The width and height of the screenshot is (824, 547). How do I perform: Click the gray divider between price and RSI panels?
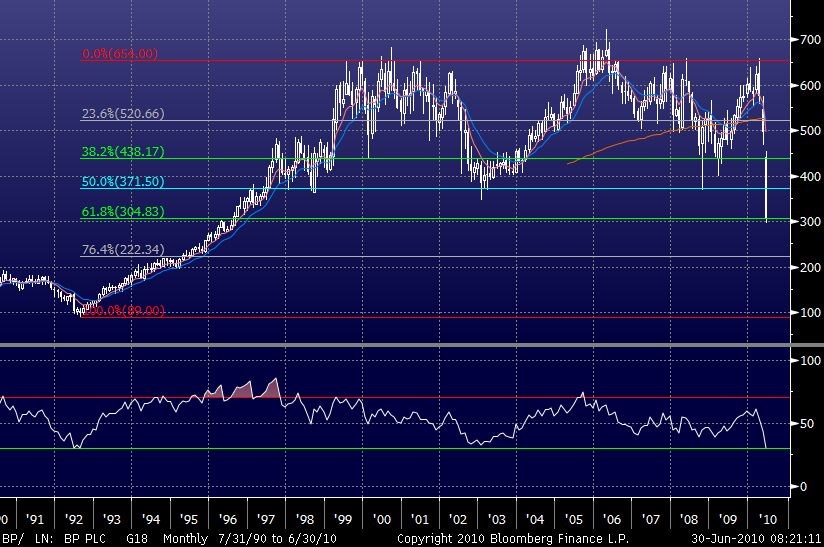click(x=410, y=345)
